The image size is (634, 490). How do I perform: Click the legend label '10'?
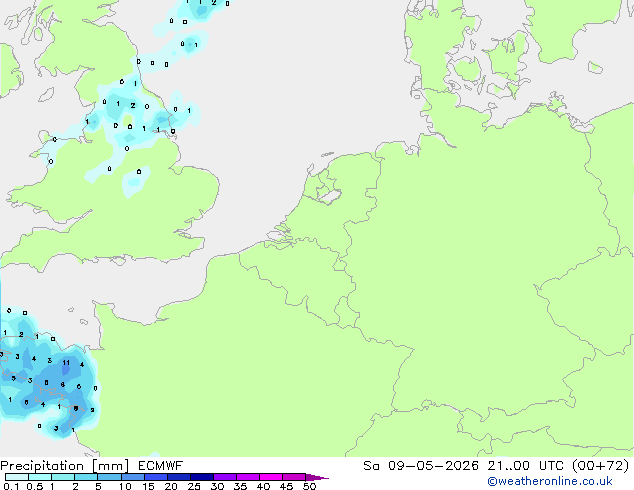(x=125, y=486)
